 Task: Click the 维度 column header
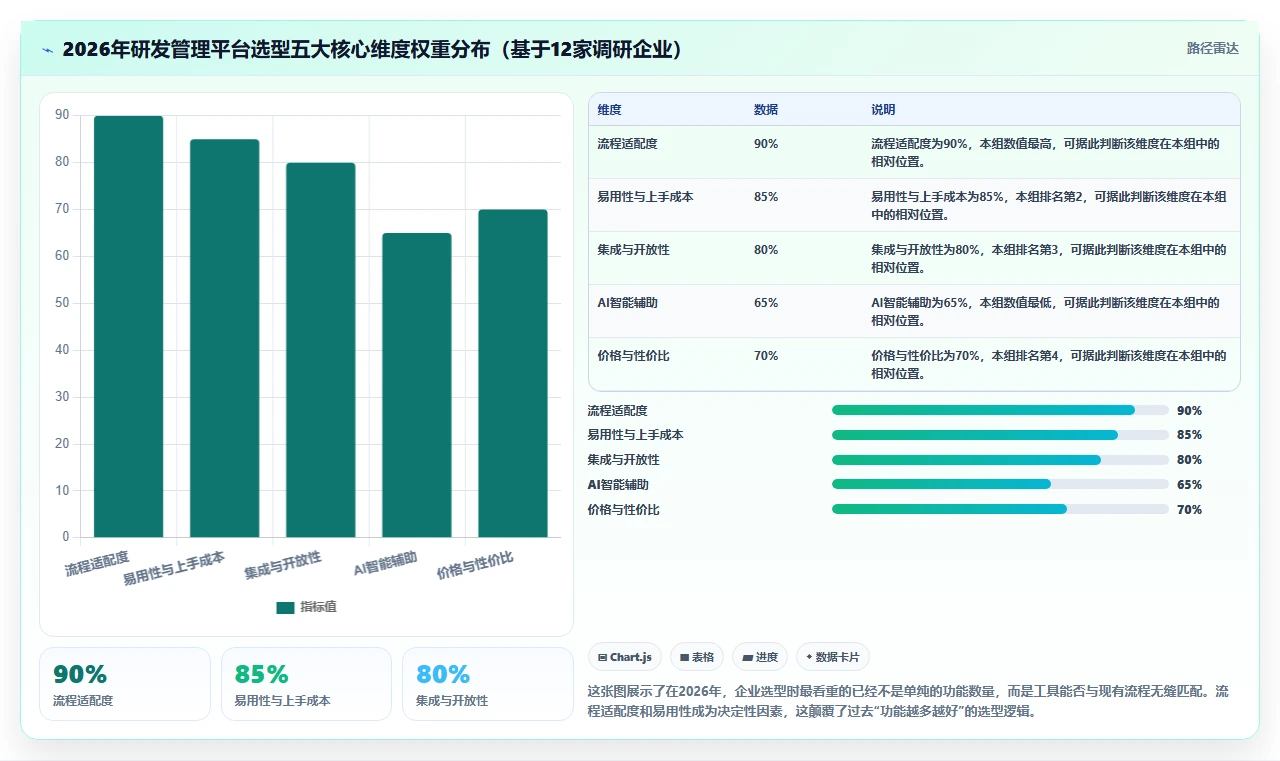coord(609,109)
